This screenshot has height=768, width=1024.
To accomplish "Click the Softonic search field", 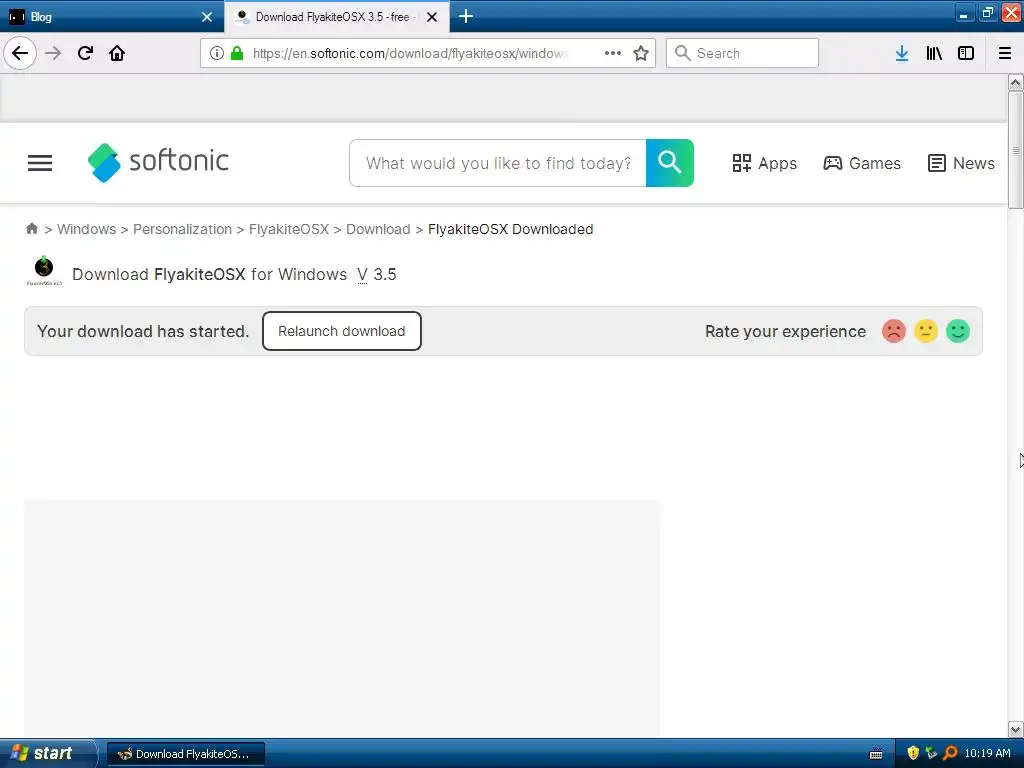I will 498,163.
